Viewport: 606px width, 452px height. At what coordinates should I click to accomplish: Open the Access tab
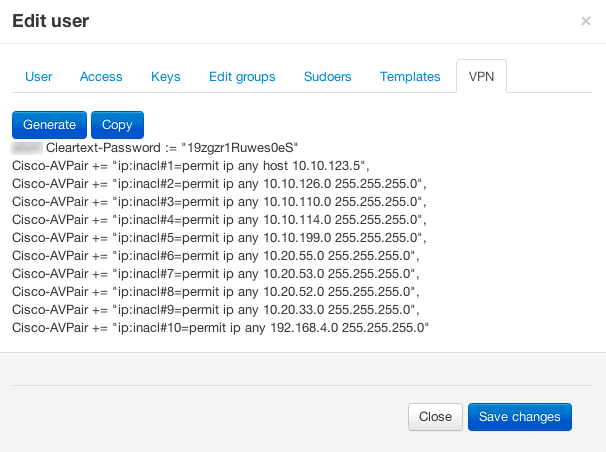(101, 77)
